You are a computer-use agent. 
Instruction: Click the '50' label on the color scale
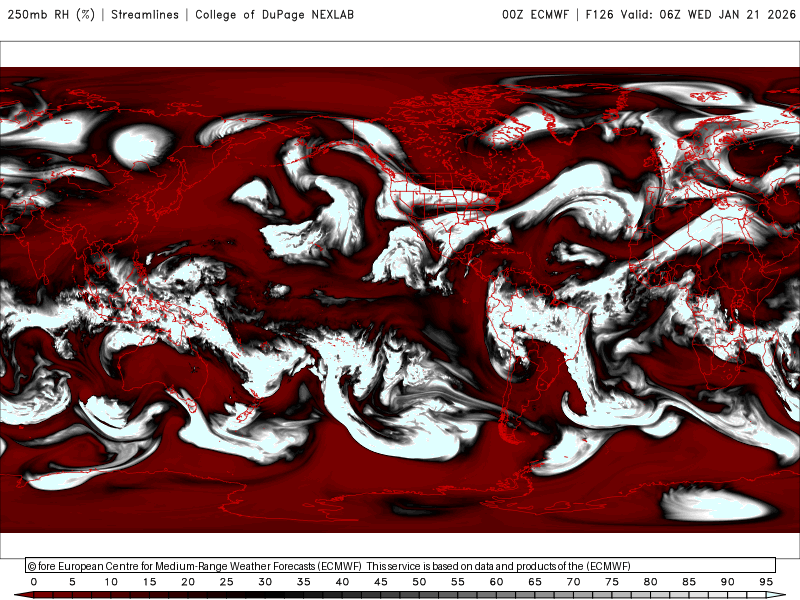[419, 582]
